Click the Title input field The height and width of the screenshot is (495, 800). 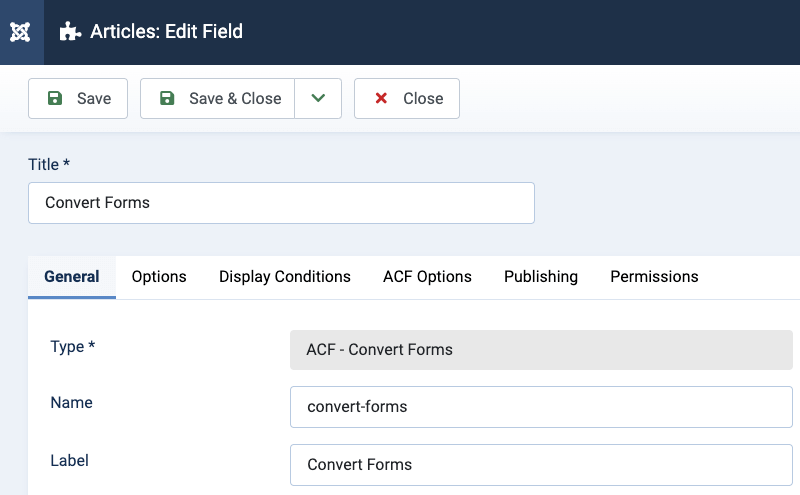[x=281, y=203]
